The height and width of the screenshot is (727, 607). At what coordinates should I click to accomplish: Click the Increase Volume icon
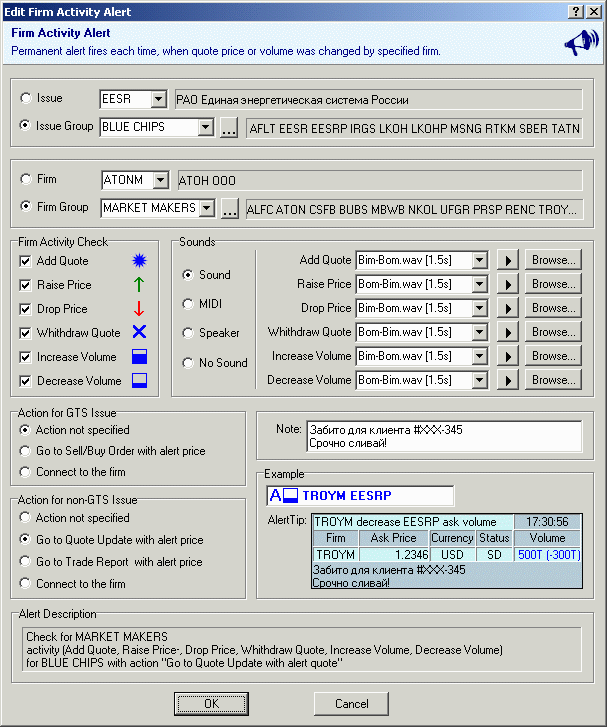click(x=140, y=357)
